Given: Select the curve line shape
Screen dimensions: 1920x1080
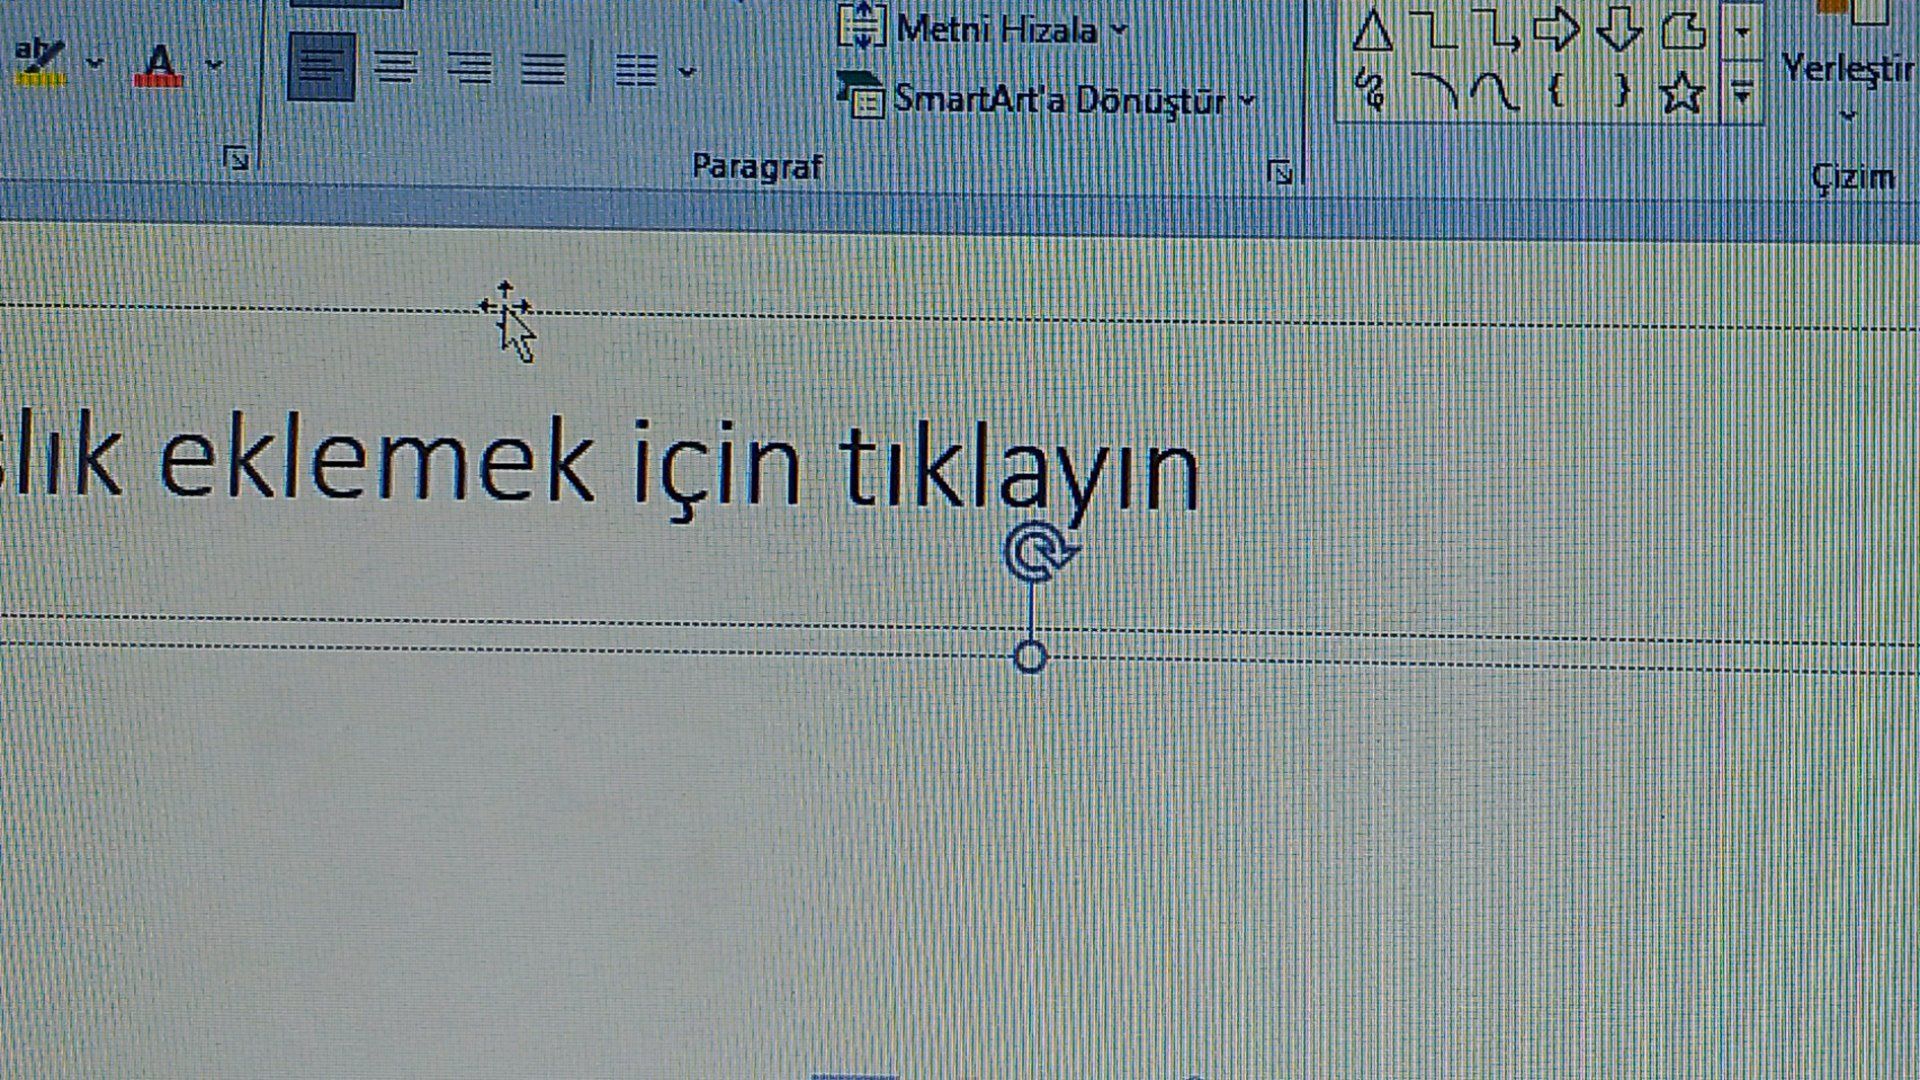Looking at the screenshot, I should point(1495,92).
